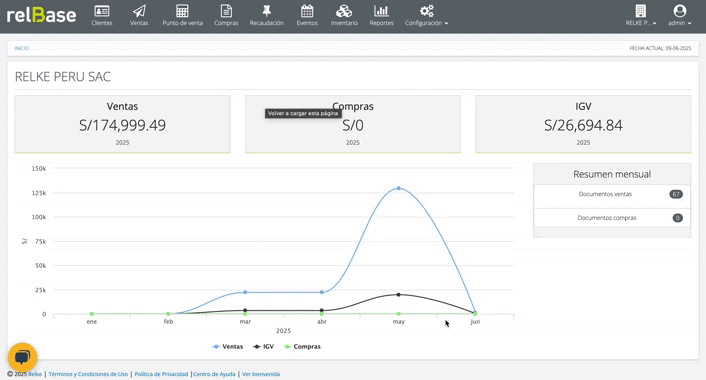Click Ventas data point for may
Image resolution: width=706 pixels, height=380 pixels.
[398, 188]
